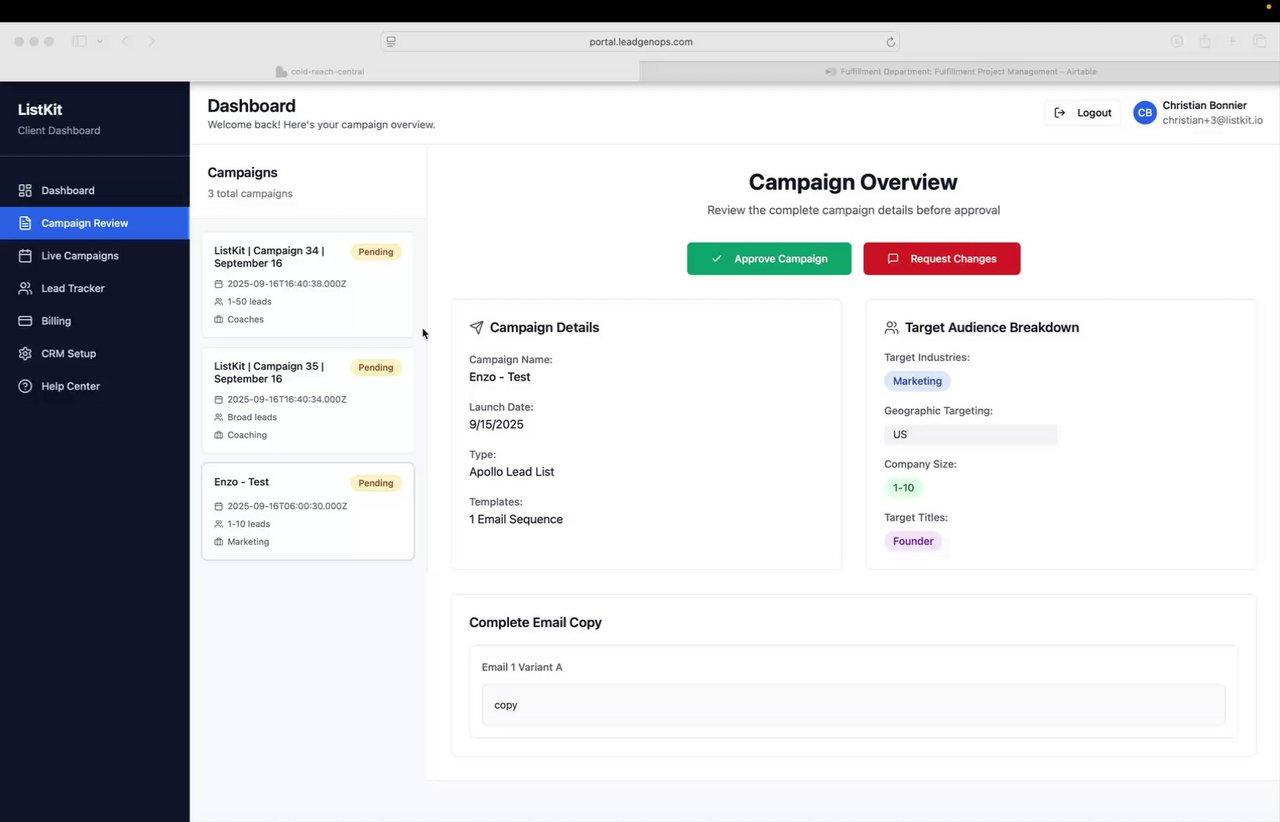Click the CB user avatar
This screenshot has height=822, width=1280.
(x=1144, y=113)
